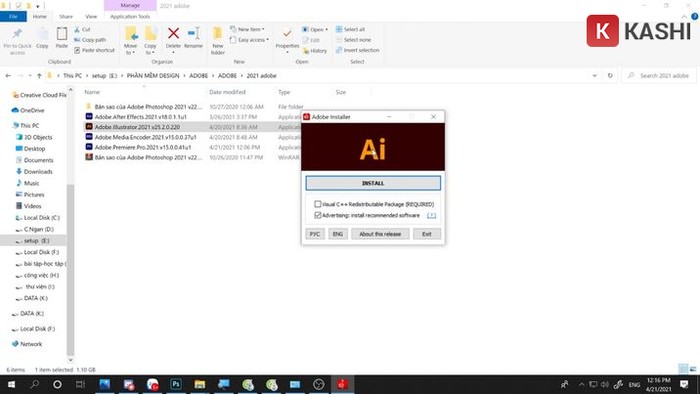The image size is (700, 394).
Task: Open the advertising help [?] link
Action: [431, 216]
